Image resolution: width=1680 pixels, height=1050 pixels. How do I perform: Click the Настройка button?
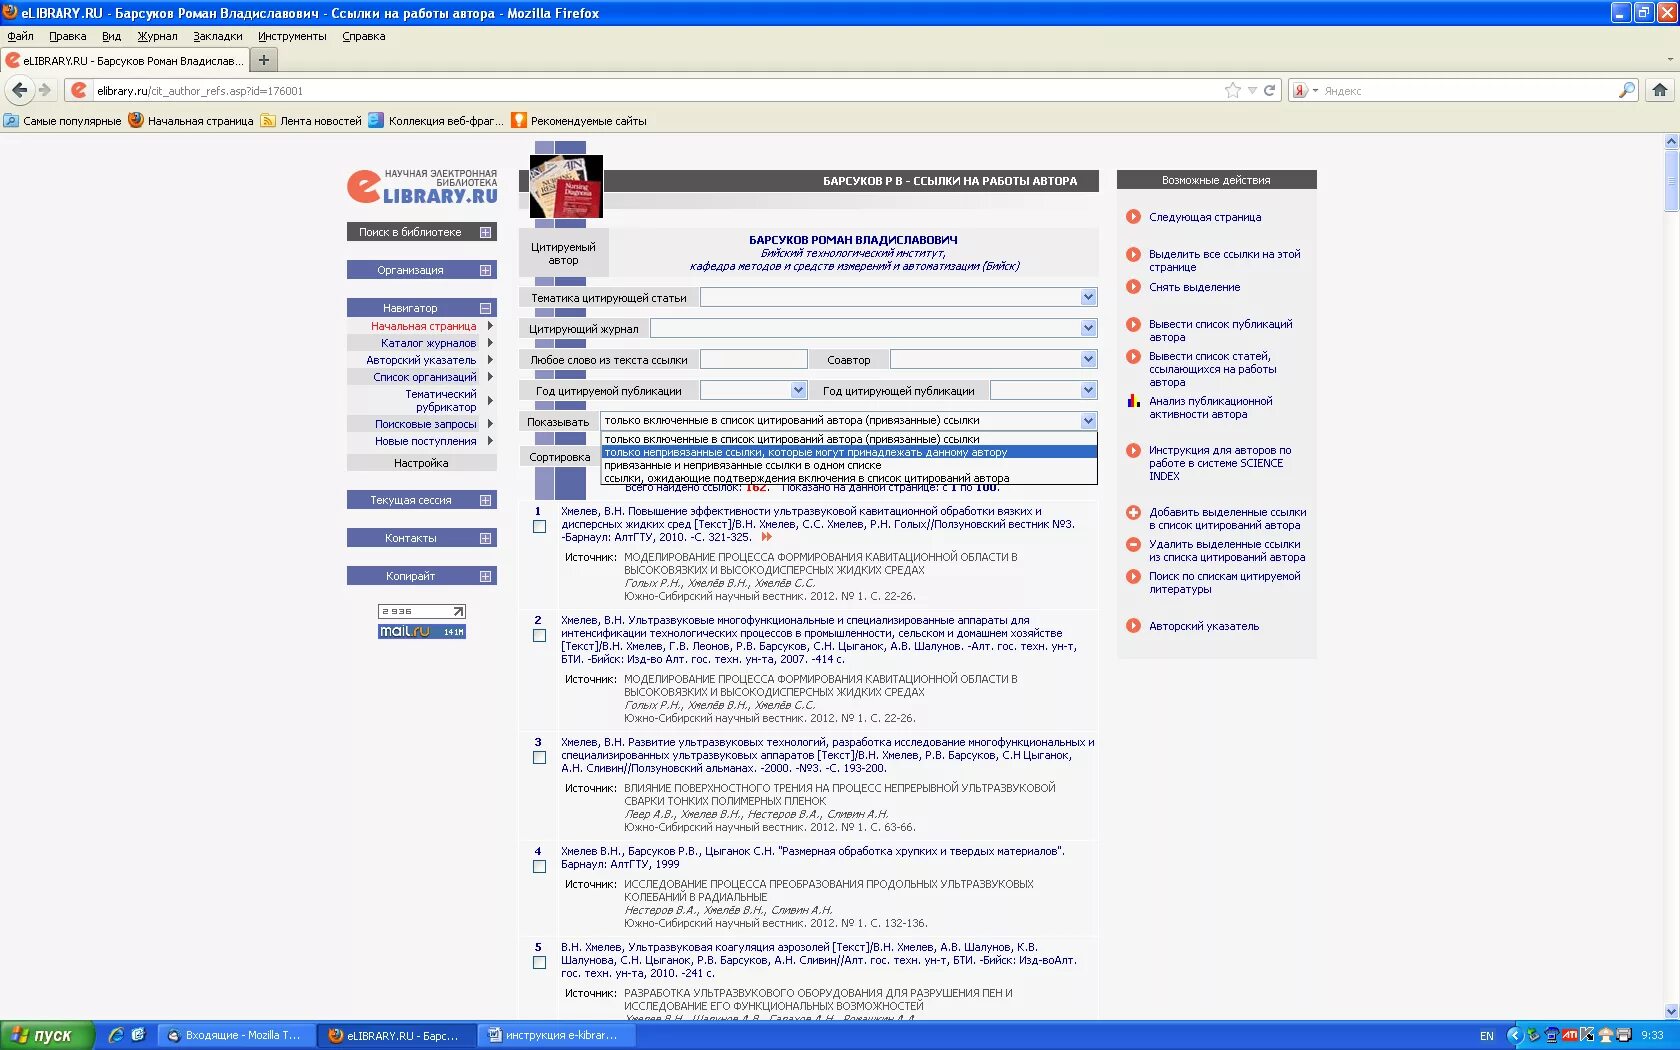(421, 463)
